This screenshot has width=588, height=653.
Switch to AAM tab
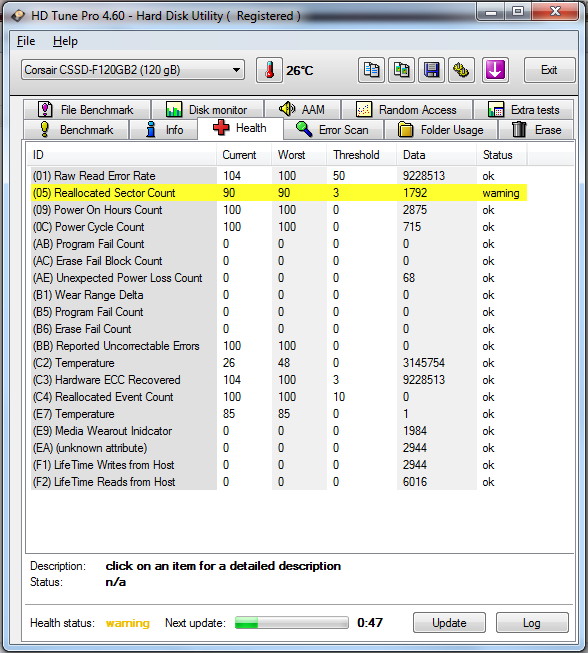302,110
